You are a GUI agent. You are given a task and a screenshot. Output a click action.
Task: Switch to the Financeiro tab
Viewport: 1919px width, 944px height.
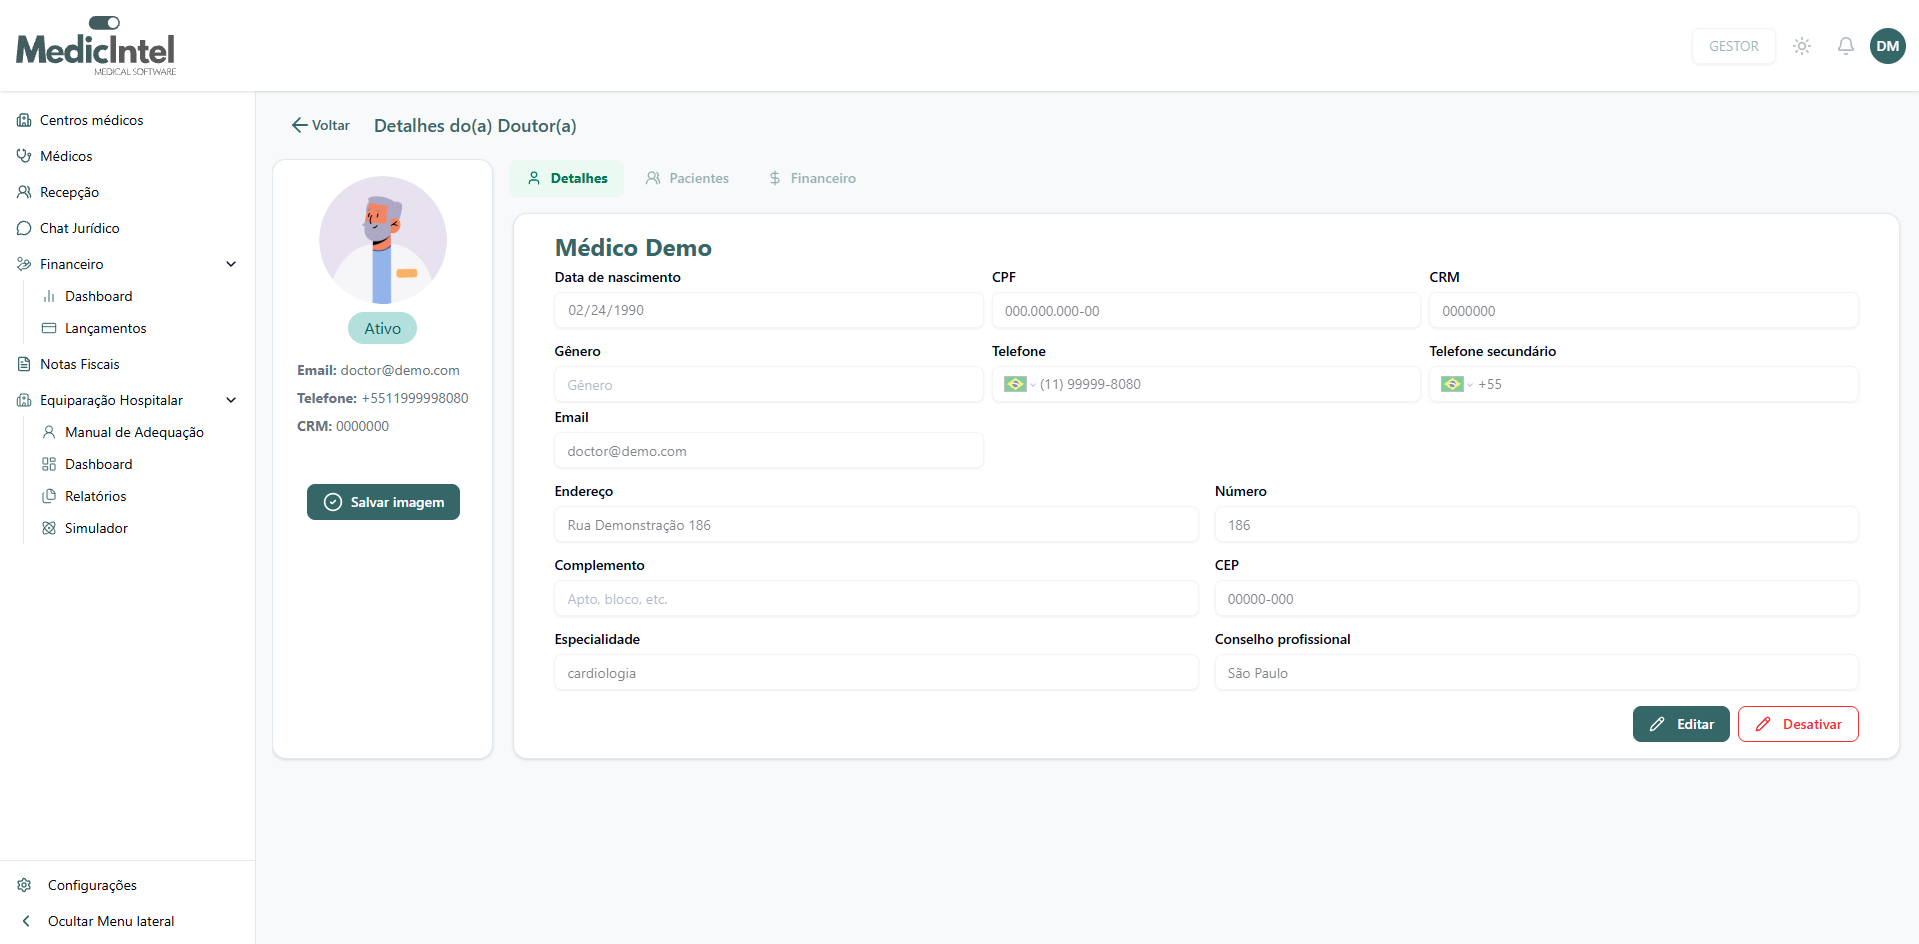tap(811, 178)
